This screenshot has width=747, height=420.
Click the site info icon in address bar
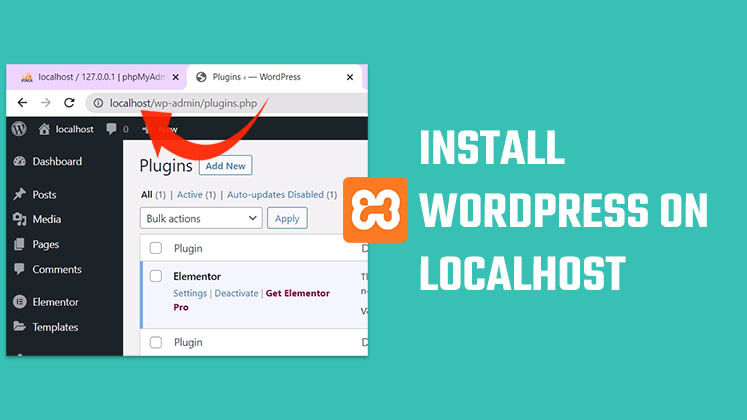coord(98,103)
